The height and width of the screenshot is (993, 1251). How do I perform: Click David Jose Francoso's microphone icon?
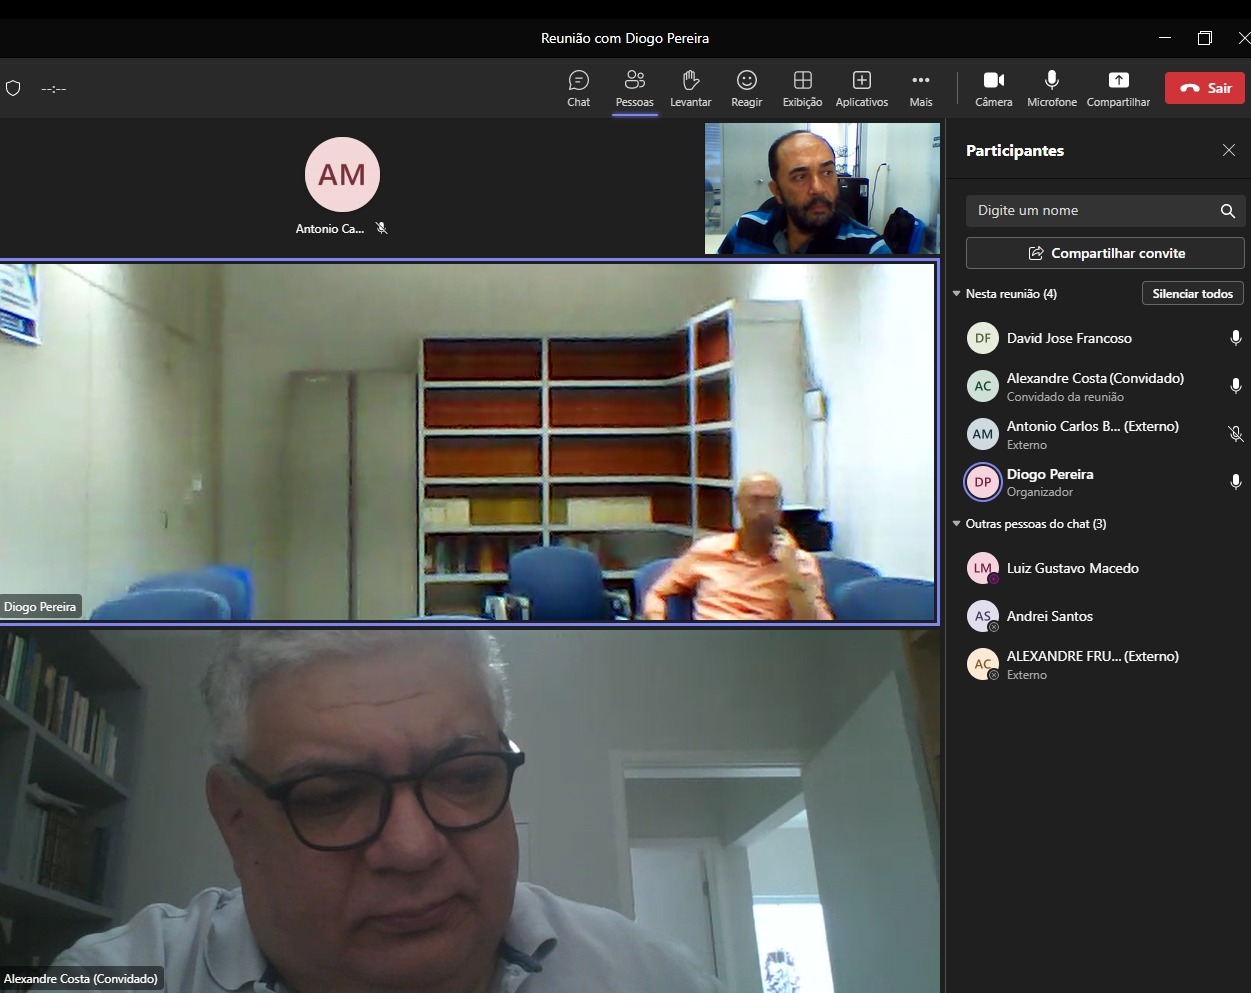1235,338
